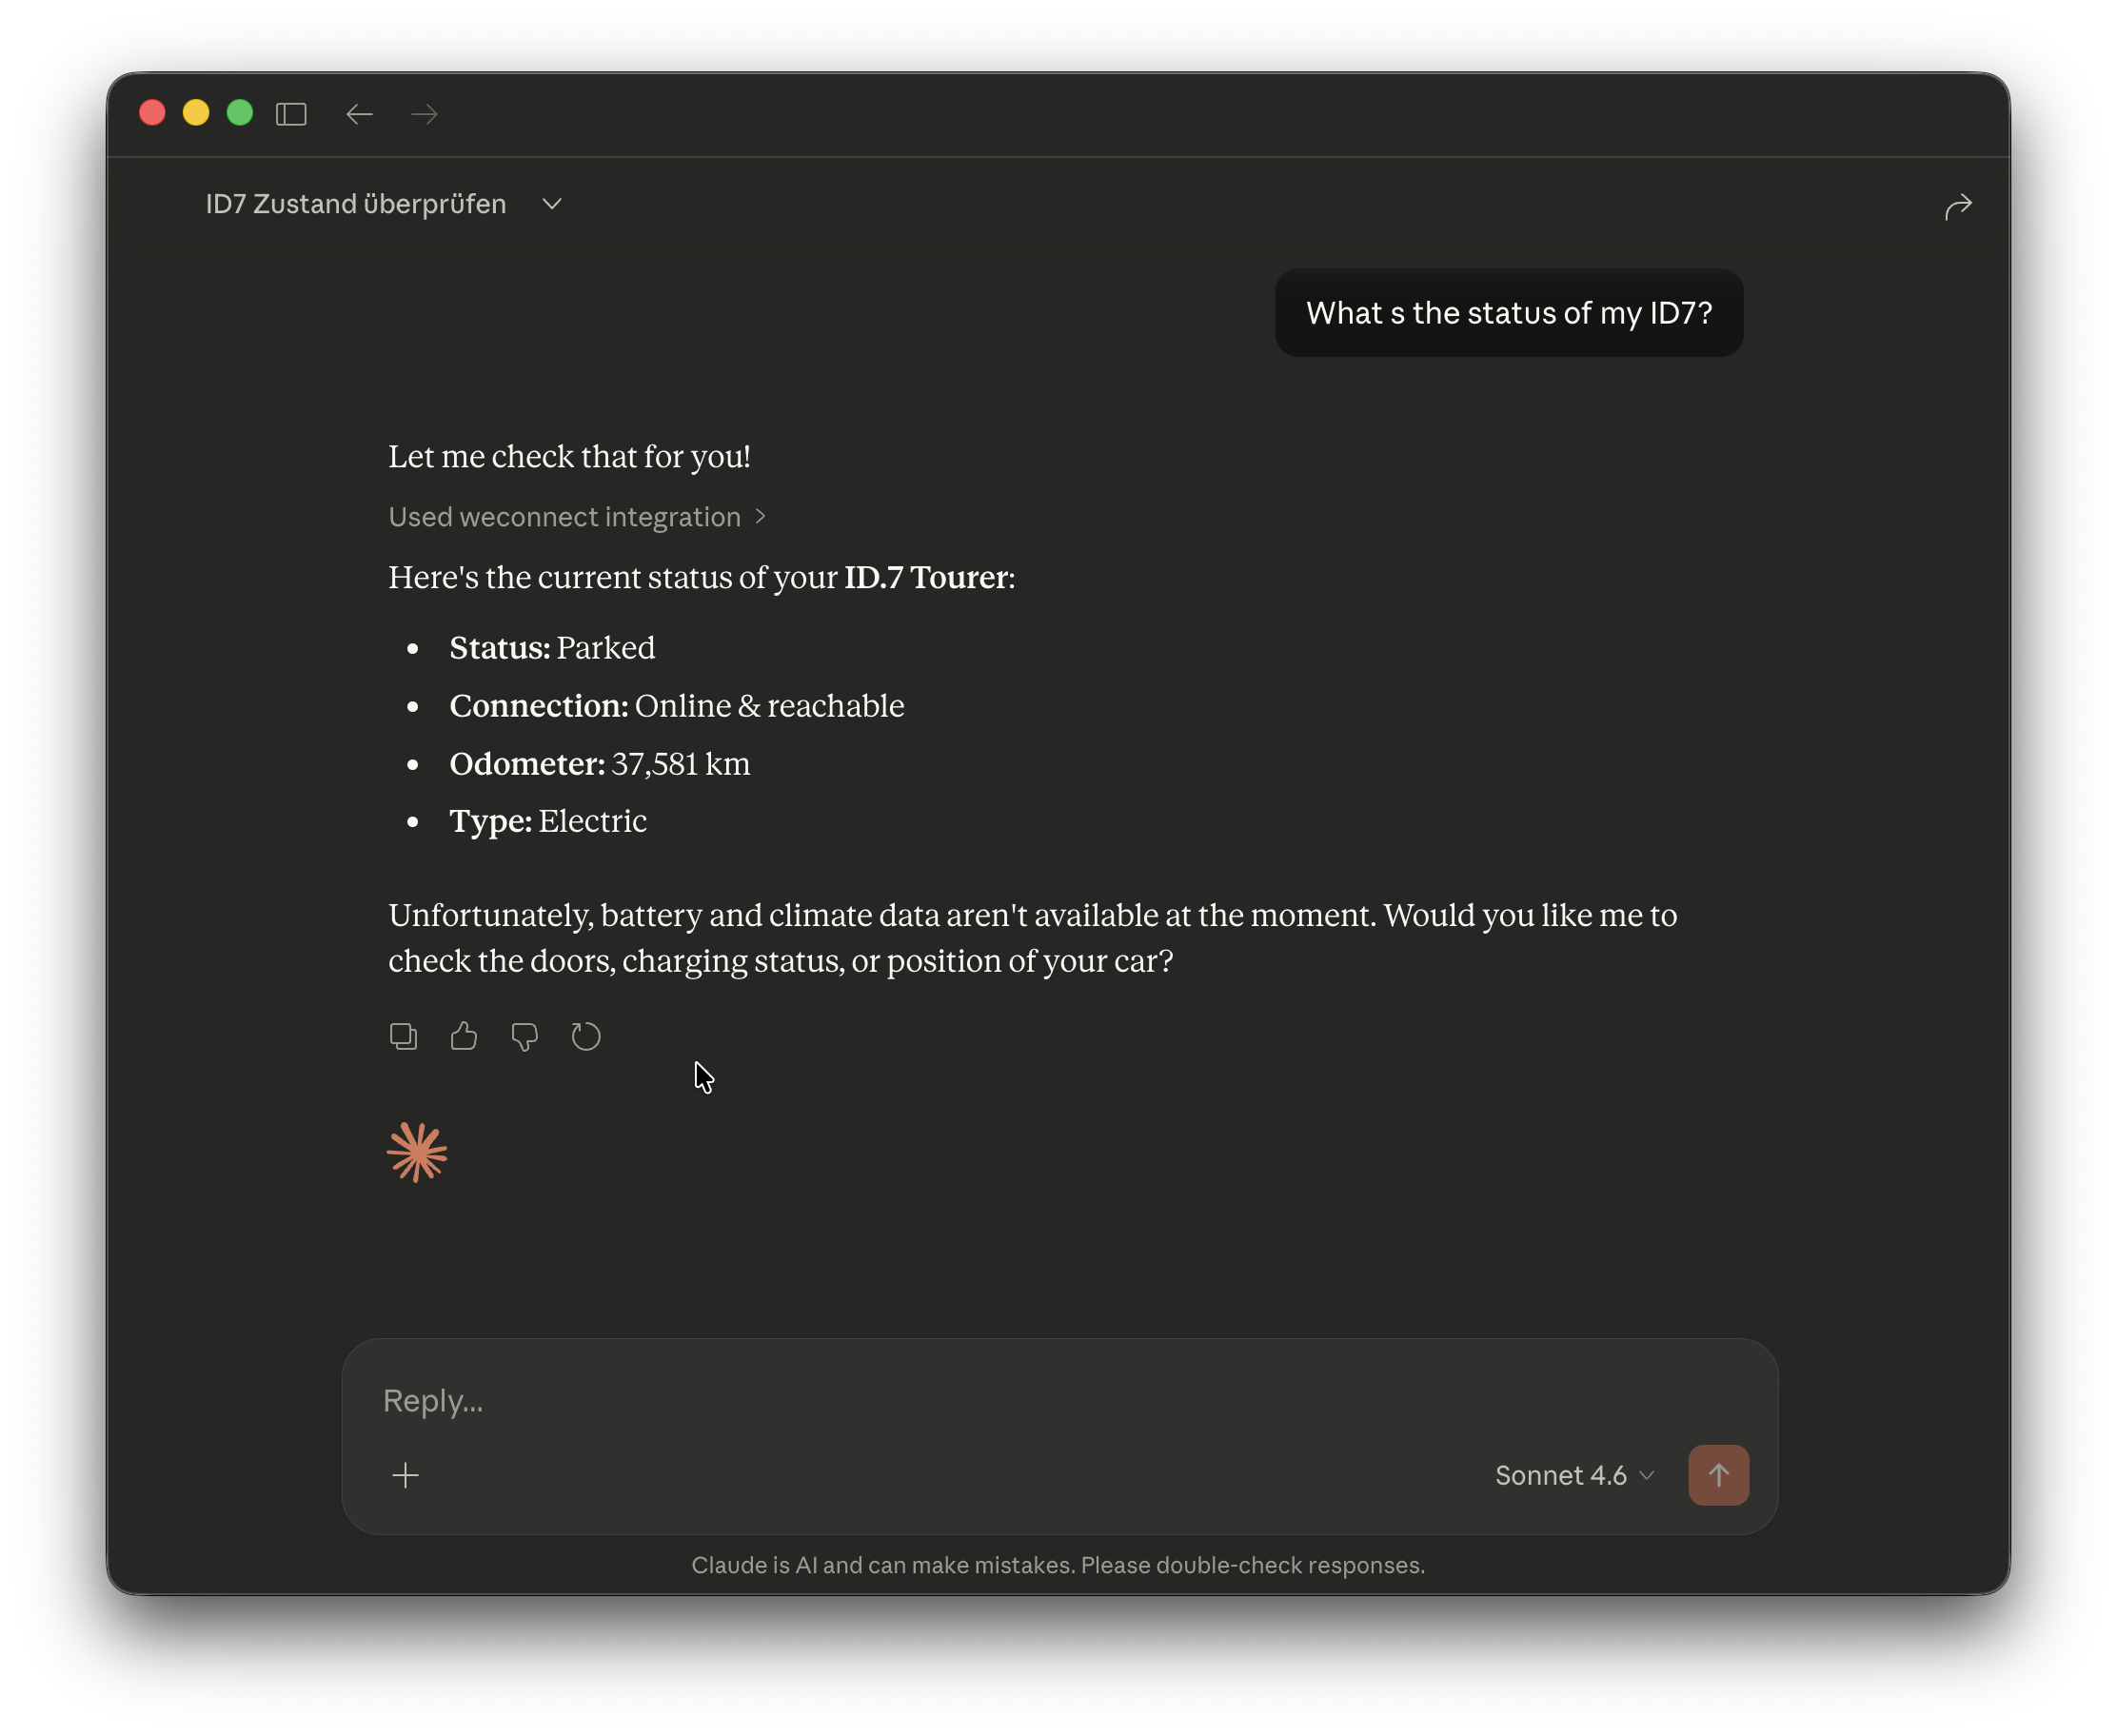Click the 'Let me check that for you!' text
2117x1736 pixels.
(x=569, y=457)
